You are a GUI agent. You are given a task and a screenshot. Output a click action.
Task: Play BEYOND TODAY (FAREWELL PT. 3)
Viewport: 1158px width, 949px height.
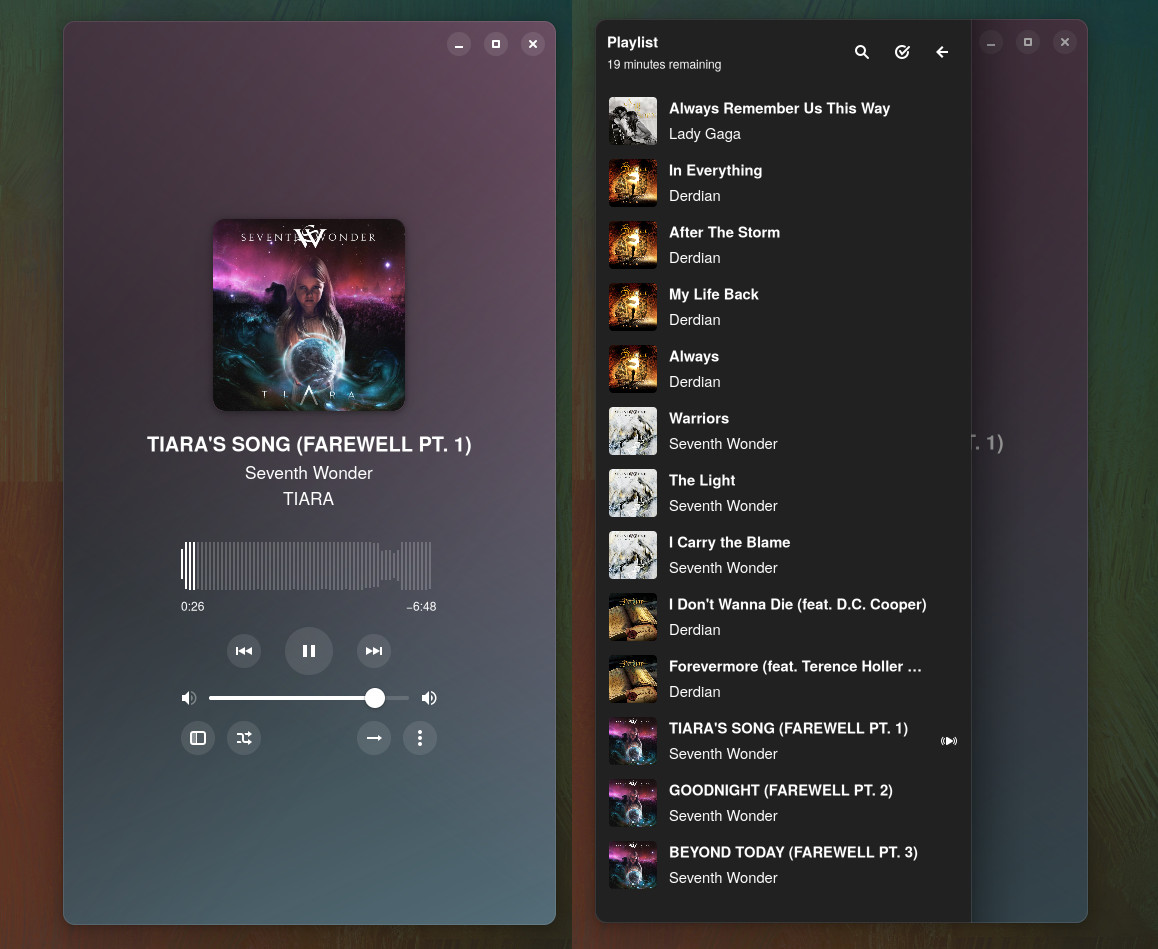[x=783, y=866]
